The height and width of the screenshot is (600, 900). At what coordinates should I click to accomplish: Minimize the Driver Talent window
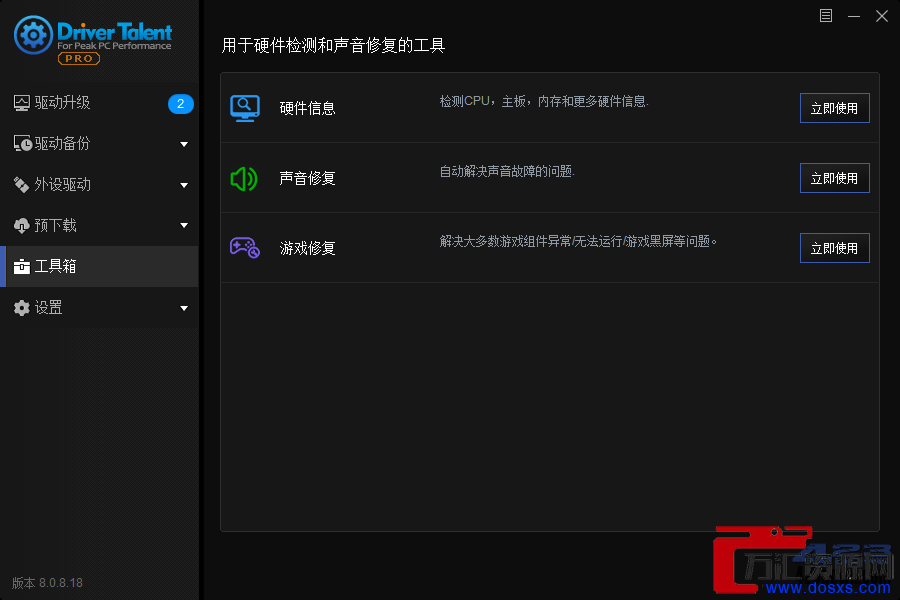pyautogui.click(x=854, y=16)
